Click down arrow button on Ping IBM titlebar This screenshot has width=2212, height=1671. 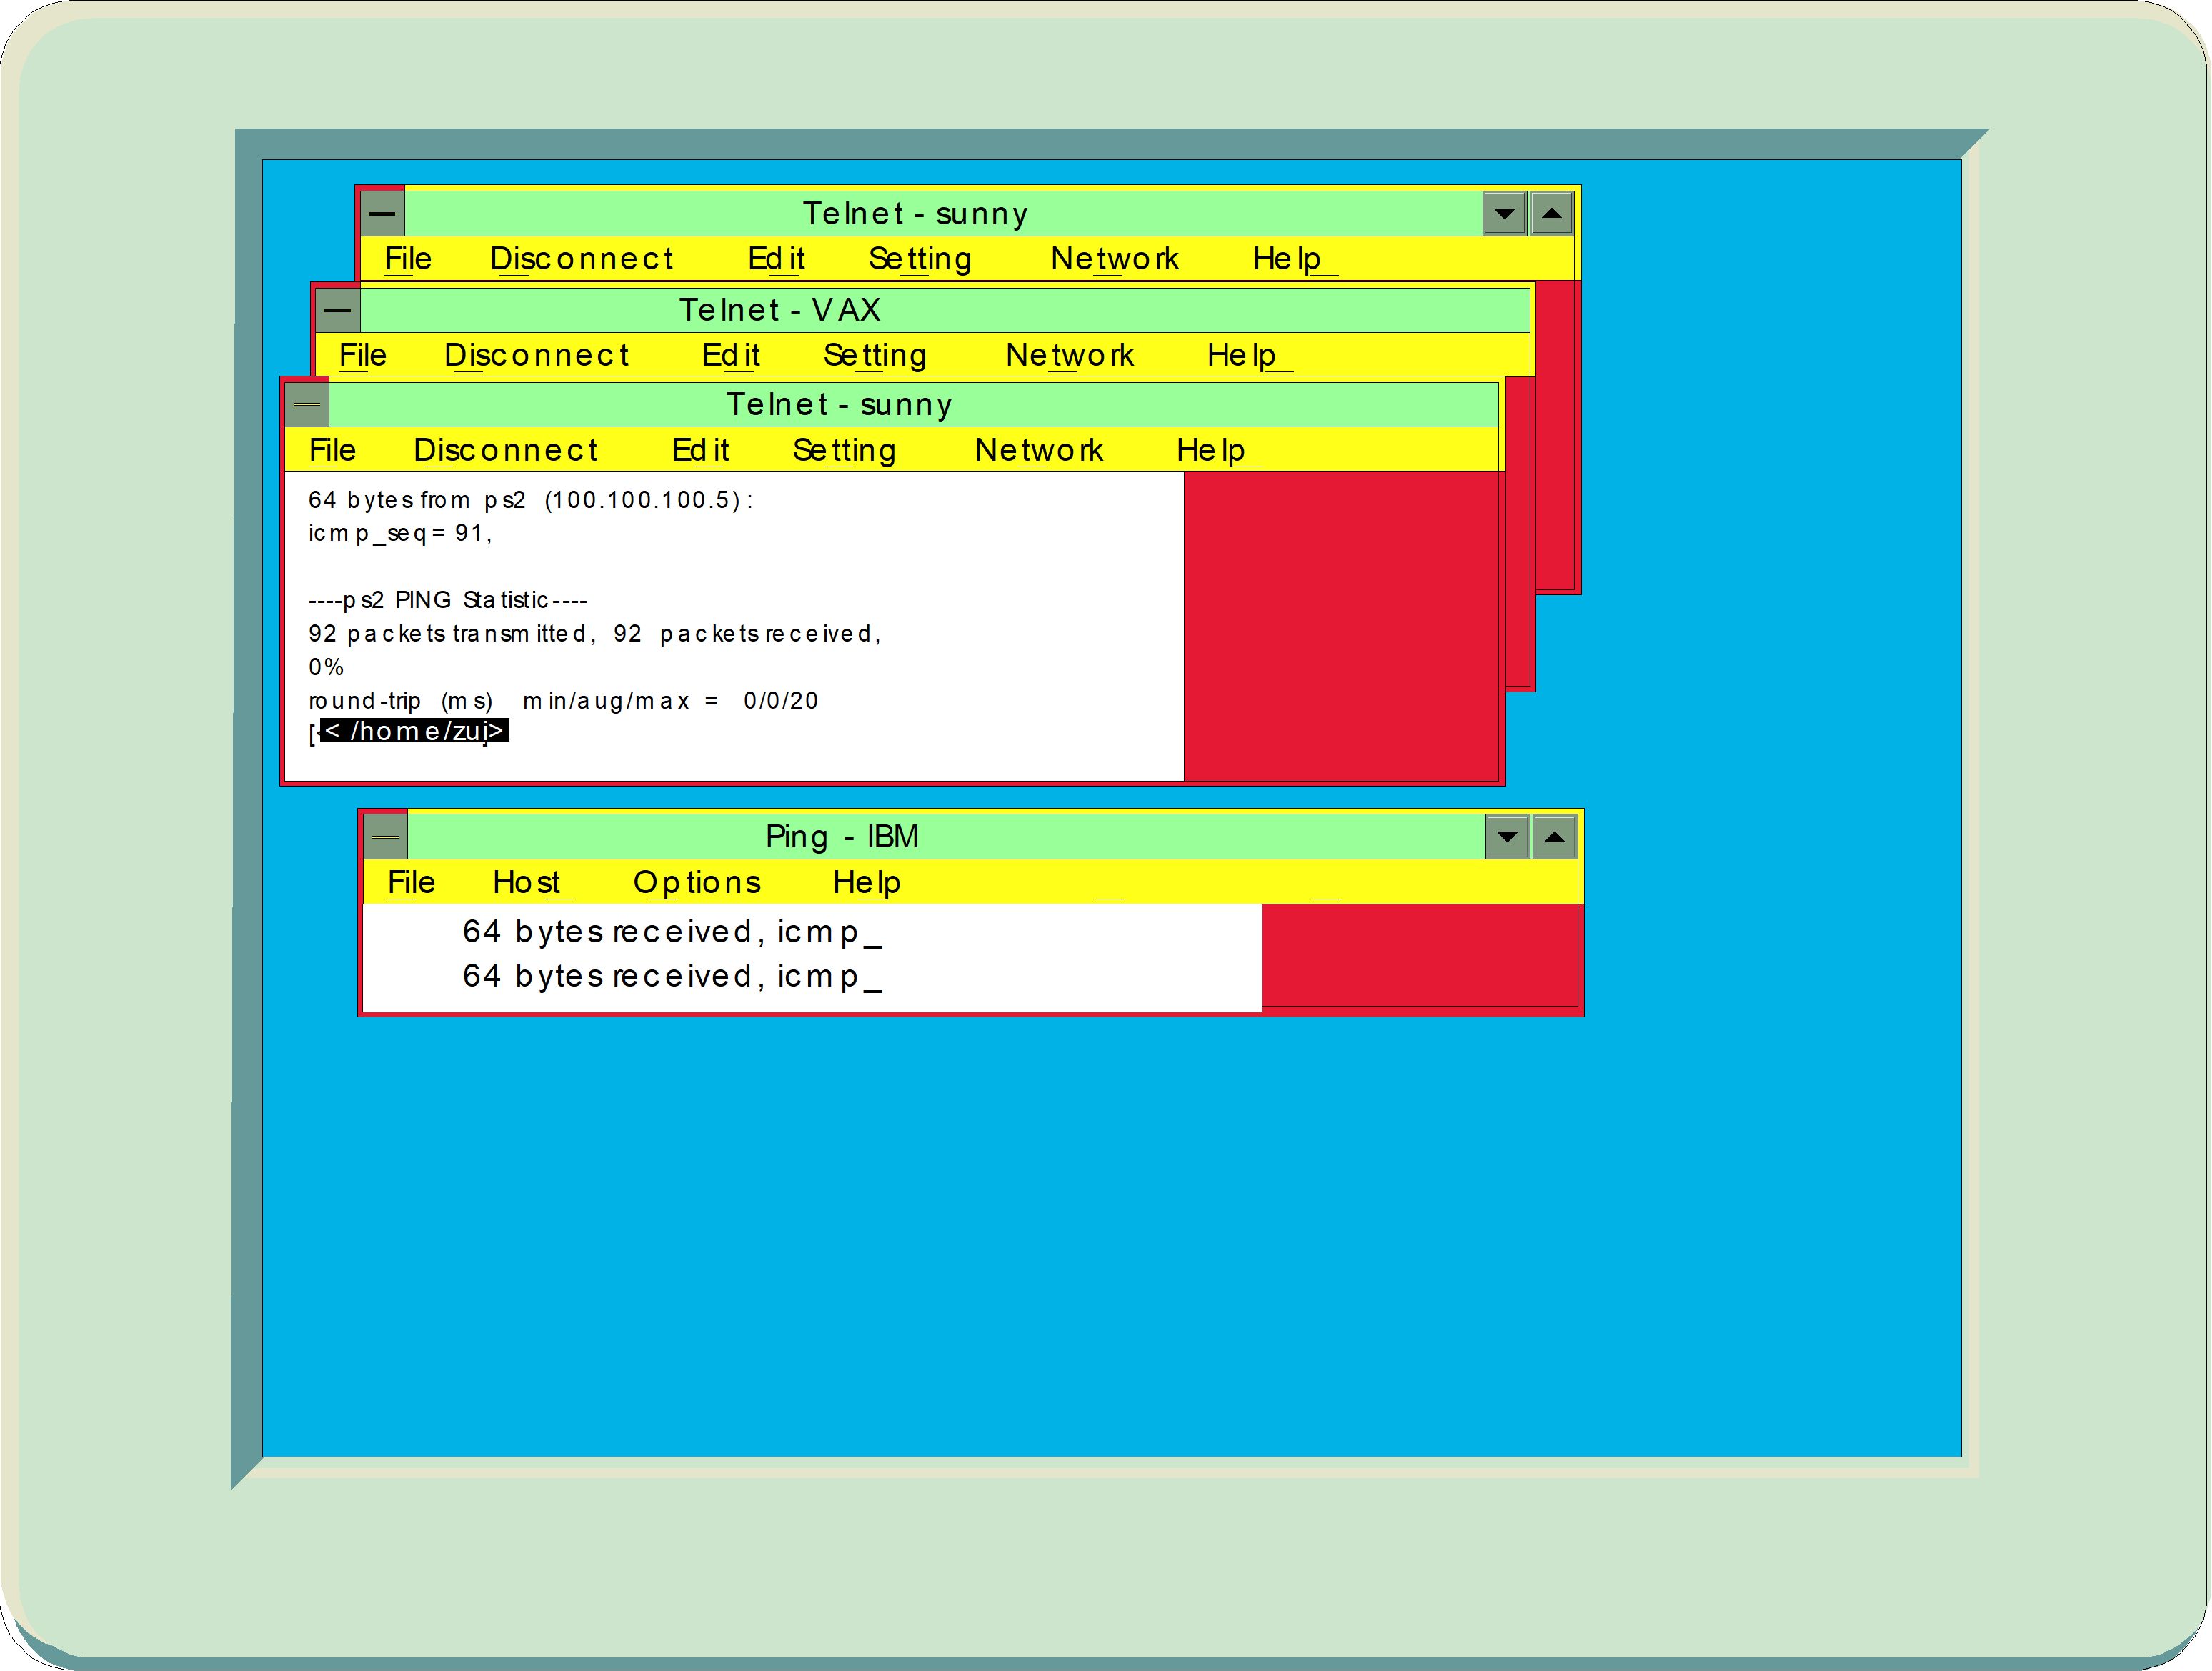tap(1507, 837)
